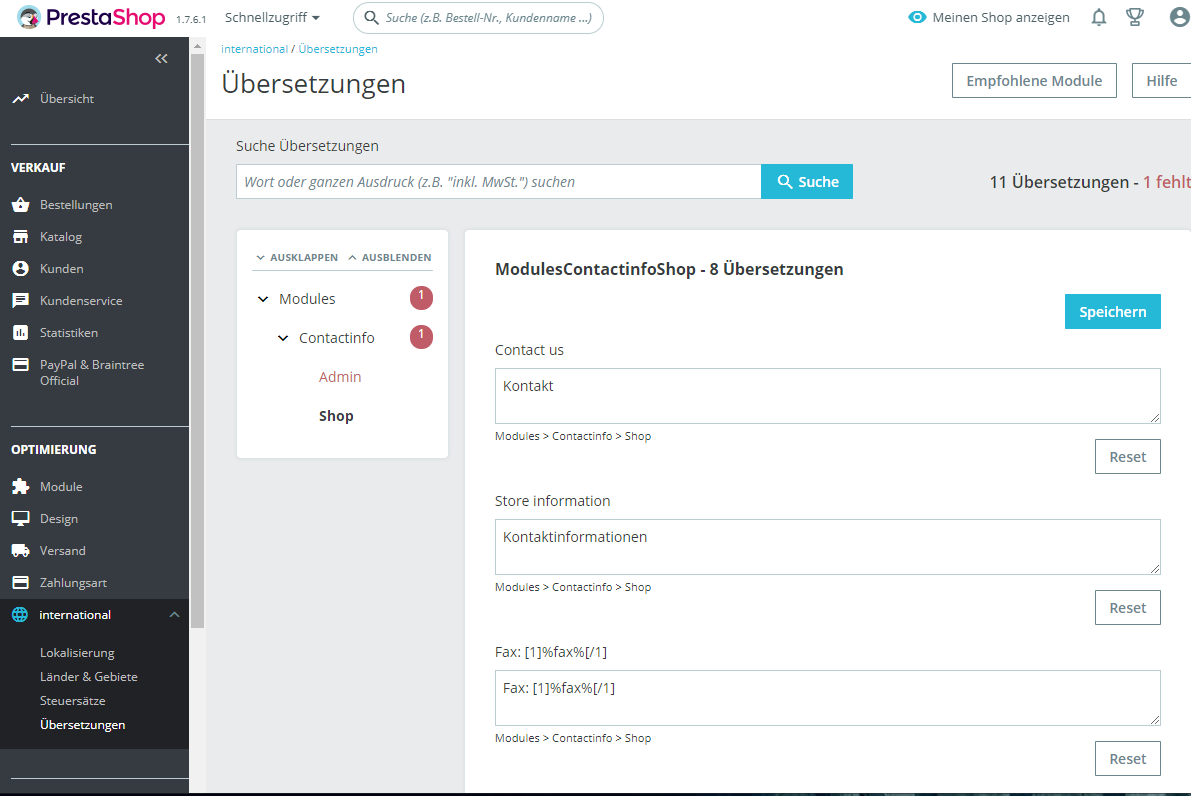
Task: Click the Module puzzle piece icon
Action: (21, 486)
